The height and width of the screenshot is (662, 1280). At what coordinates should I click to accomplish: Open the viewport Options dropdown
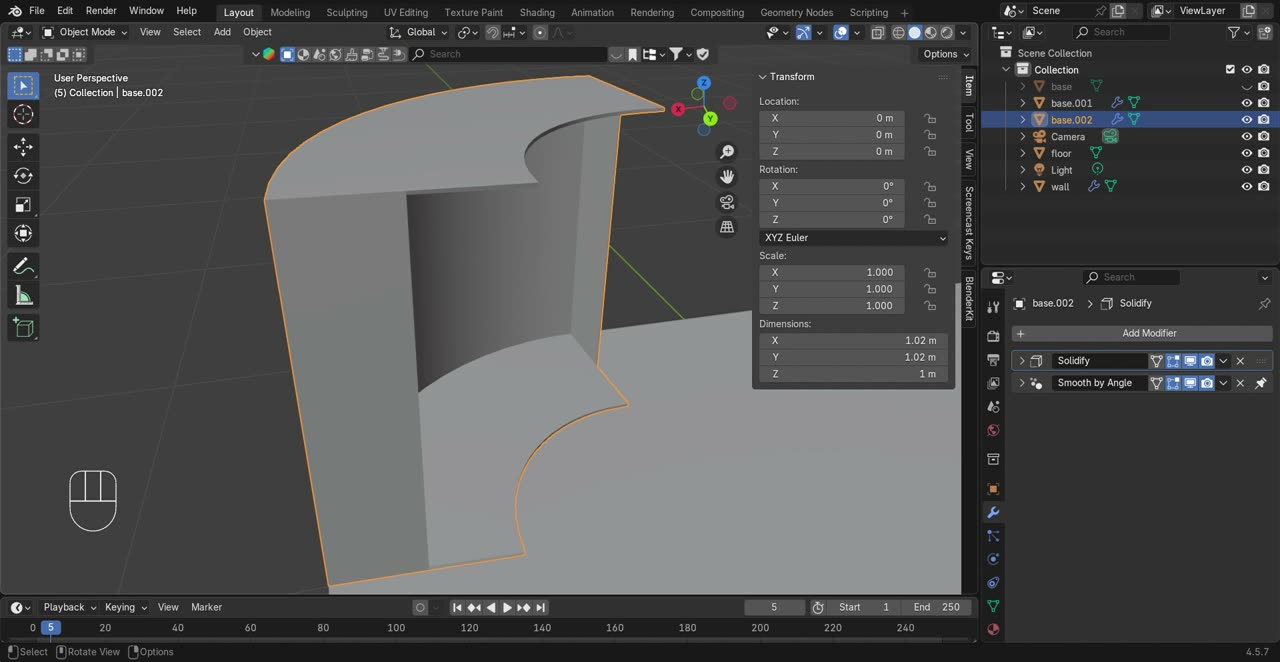pos(946,54)
